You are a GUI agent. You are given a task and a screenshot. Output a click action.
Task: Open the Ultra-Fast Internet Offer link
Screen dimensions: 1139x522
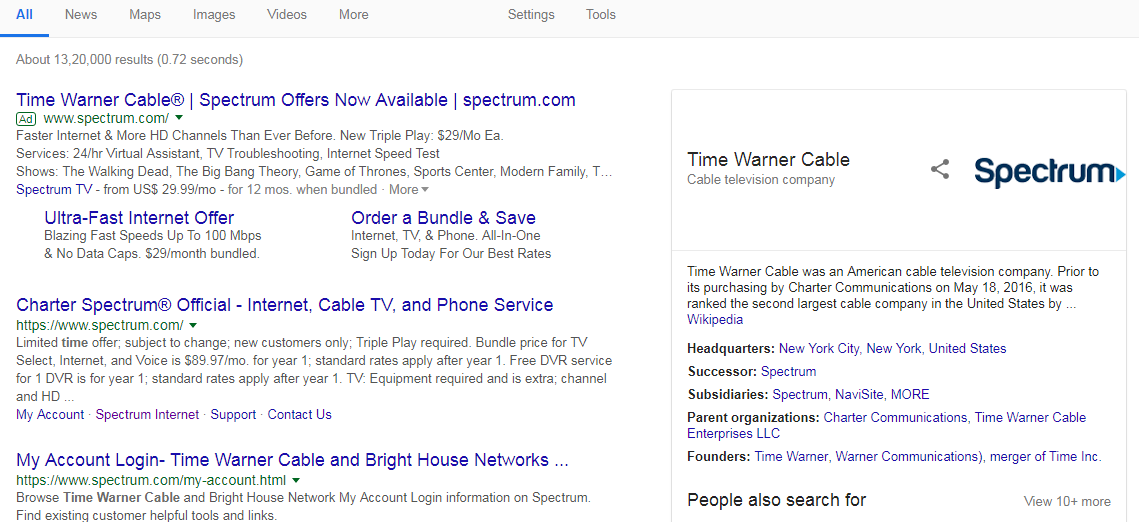[139, 218]
